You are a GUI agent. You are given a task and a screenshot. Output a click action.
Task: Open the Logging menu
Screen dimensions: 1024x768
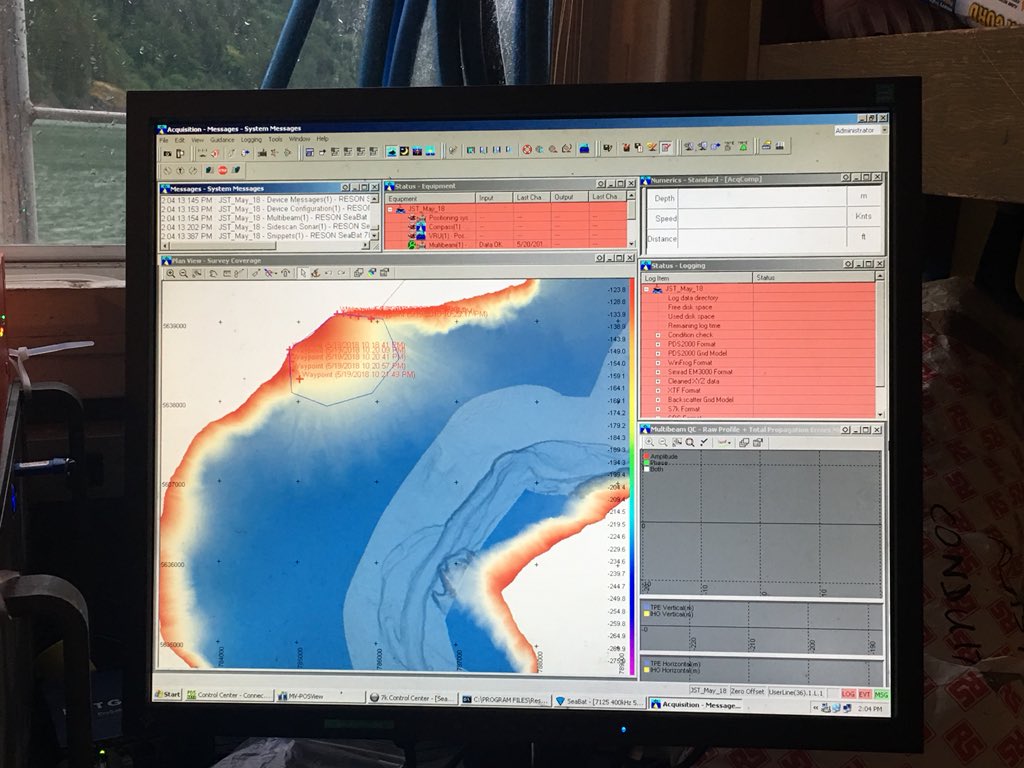pyautogui.click(x=251, y=140)
